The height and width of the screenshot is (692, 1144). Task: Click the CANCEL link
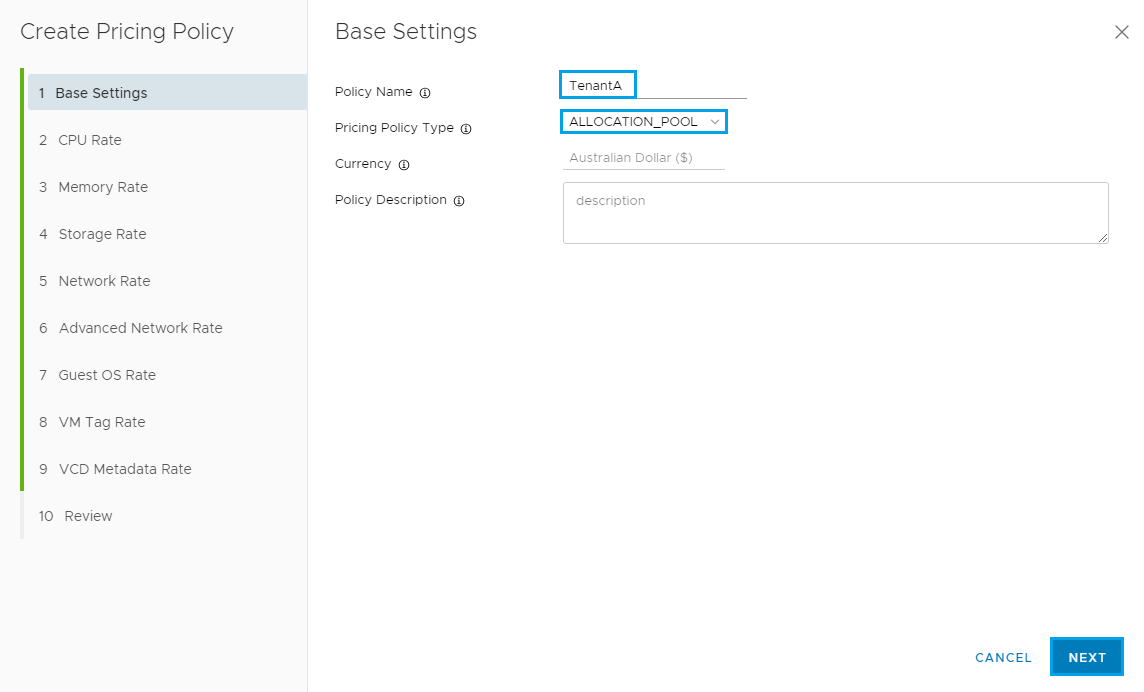(x=1003, y=658)
